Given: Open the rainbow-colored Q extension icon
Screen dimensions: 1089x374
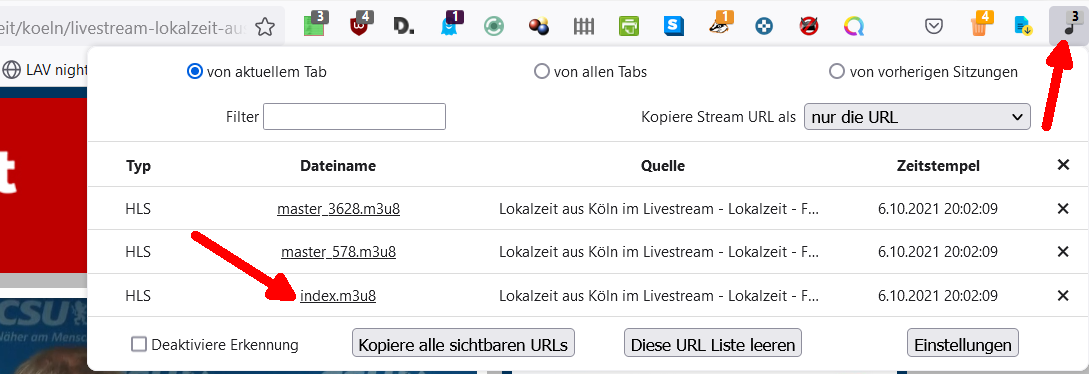Looking at the screenshot, I should [854, 27].
